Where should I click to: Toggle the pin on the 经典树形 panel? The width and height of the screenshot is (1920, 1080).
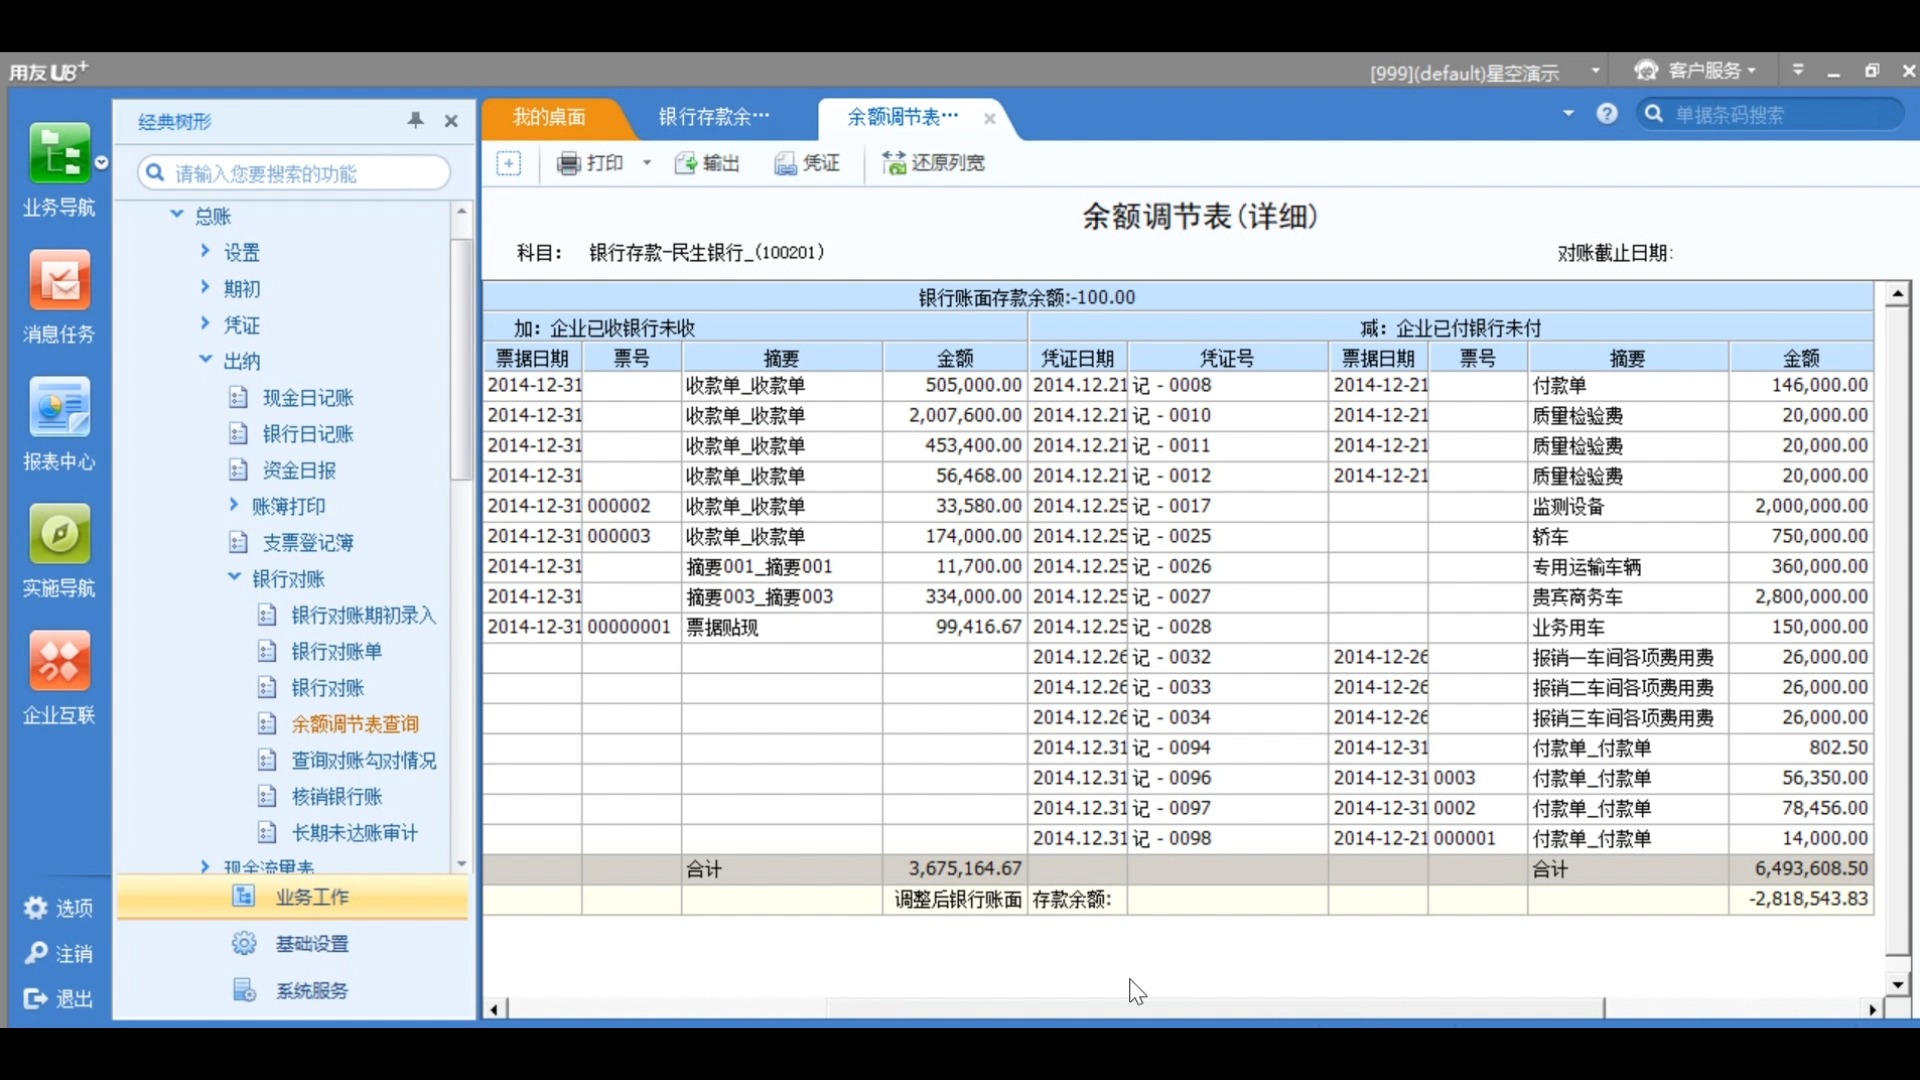[415, 120]
